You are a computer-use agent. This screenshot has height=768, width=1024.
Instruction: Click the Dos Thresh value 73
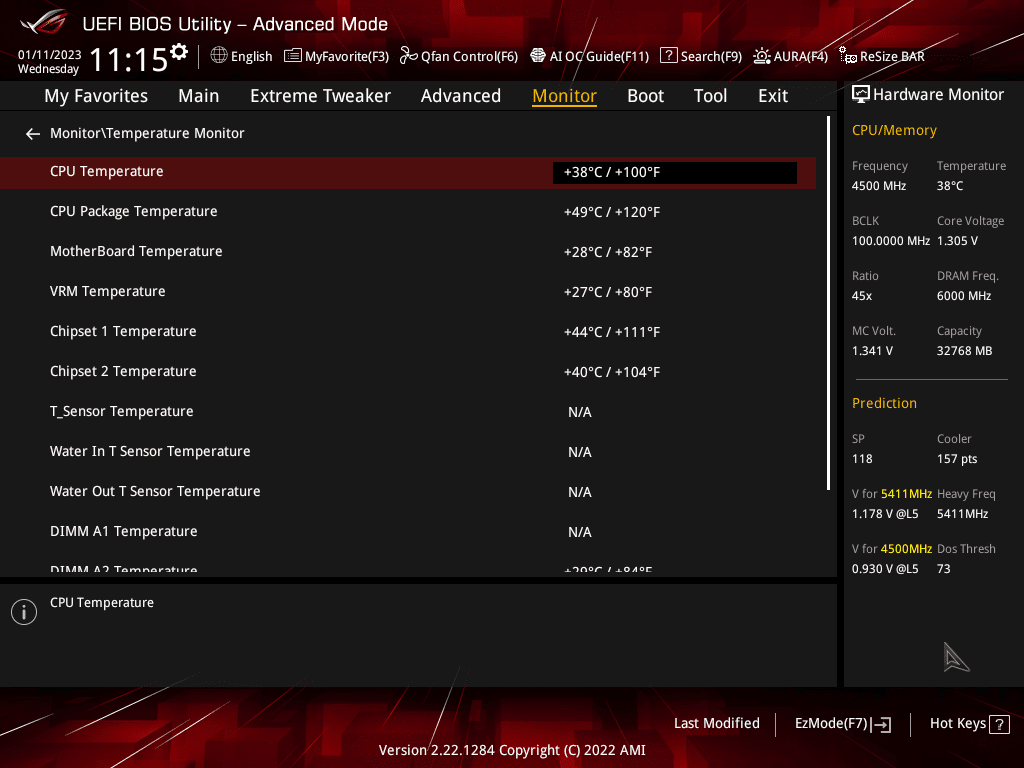click(x=944, y=568)
